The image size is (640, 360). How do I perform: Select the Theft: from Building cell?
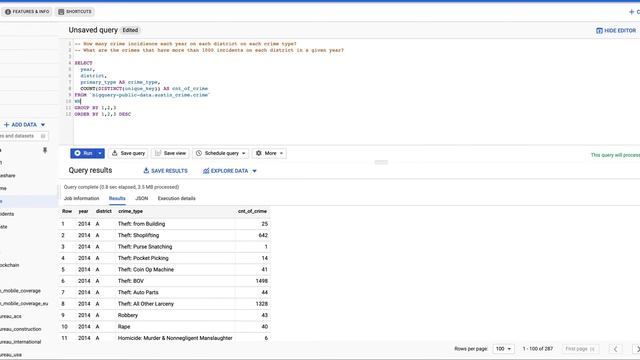click(142, 224)
